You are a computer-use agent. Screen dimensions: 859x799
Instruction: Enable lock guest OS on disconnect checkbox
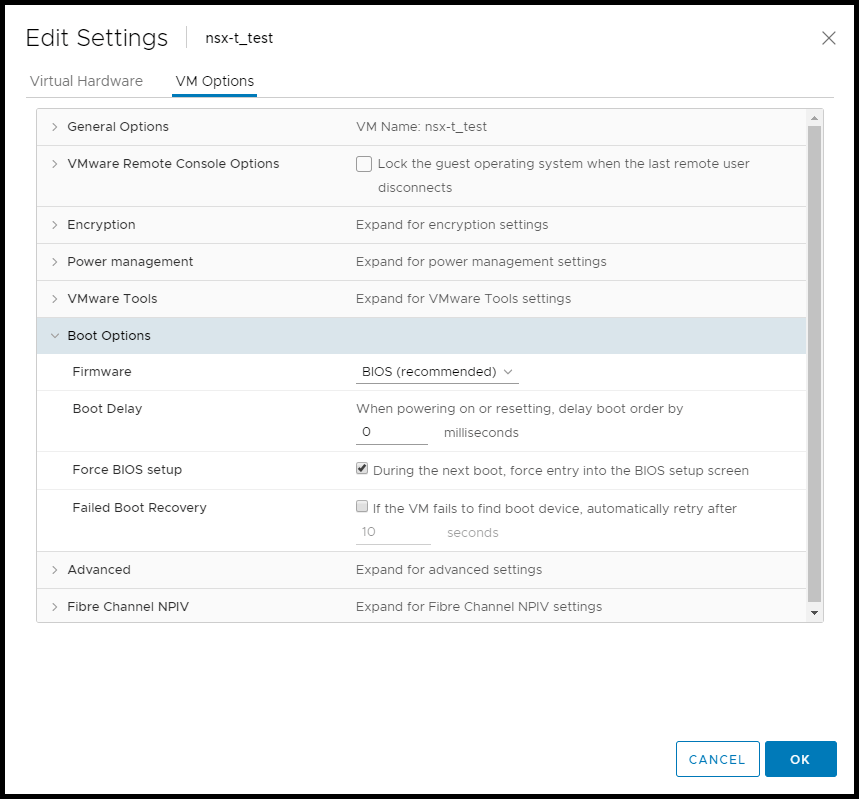pos(364,164)
